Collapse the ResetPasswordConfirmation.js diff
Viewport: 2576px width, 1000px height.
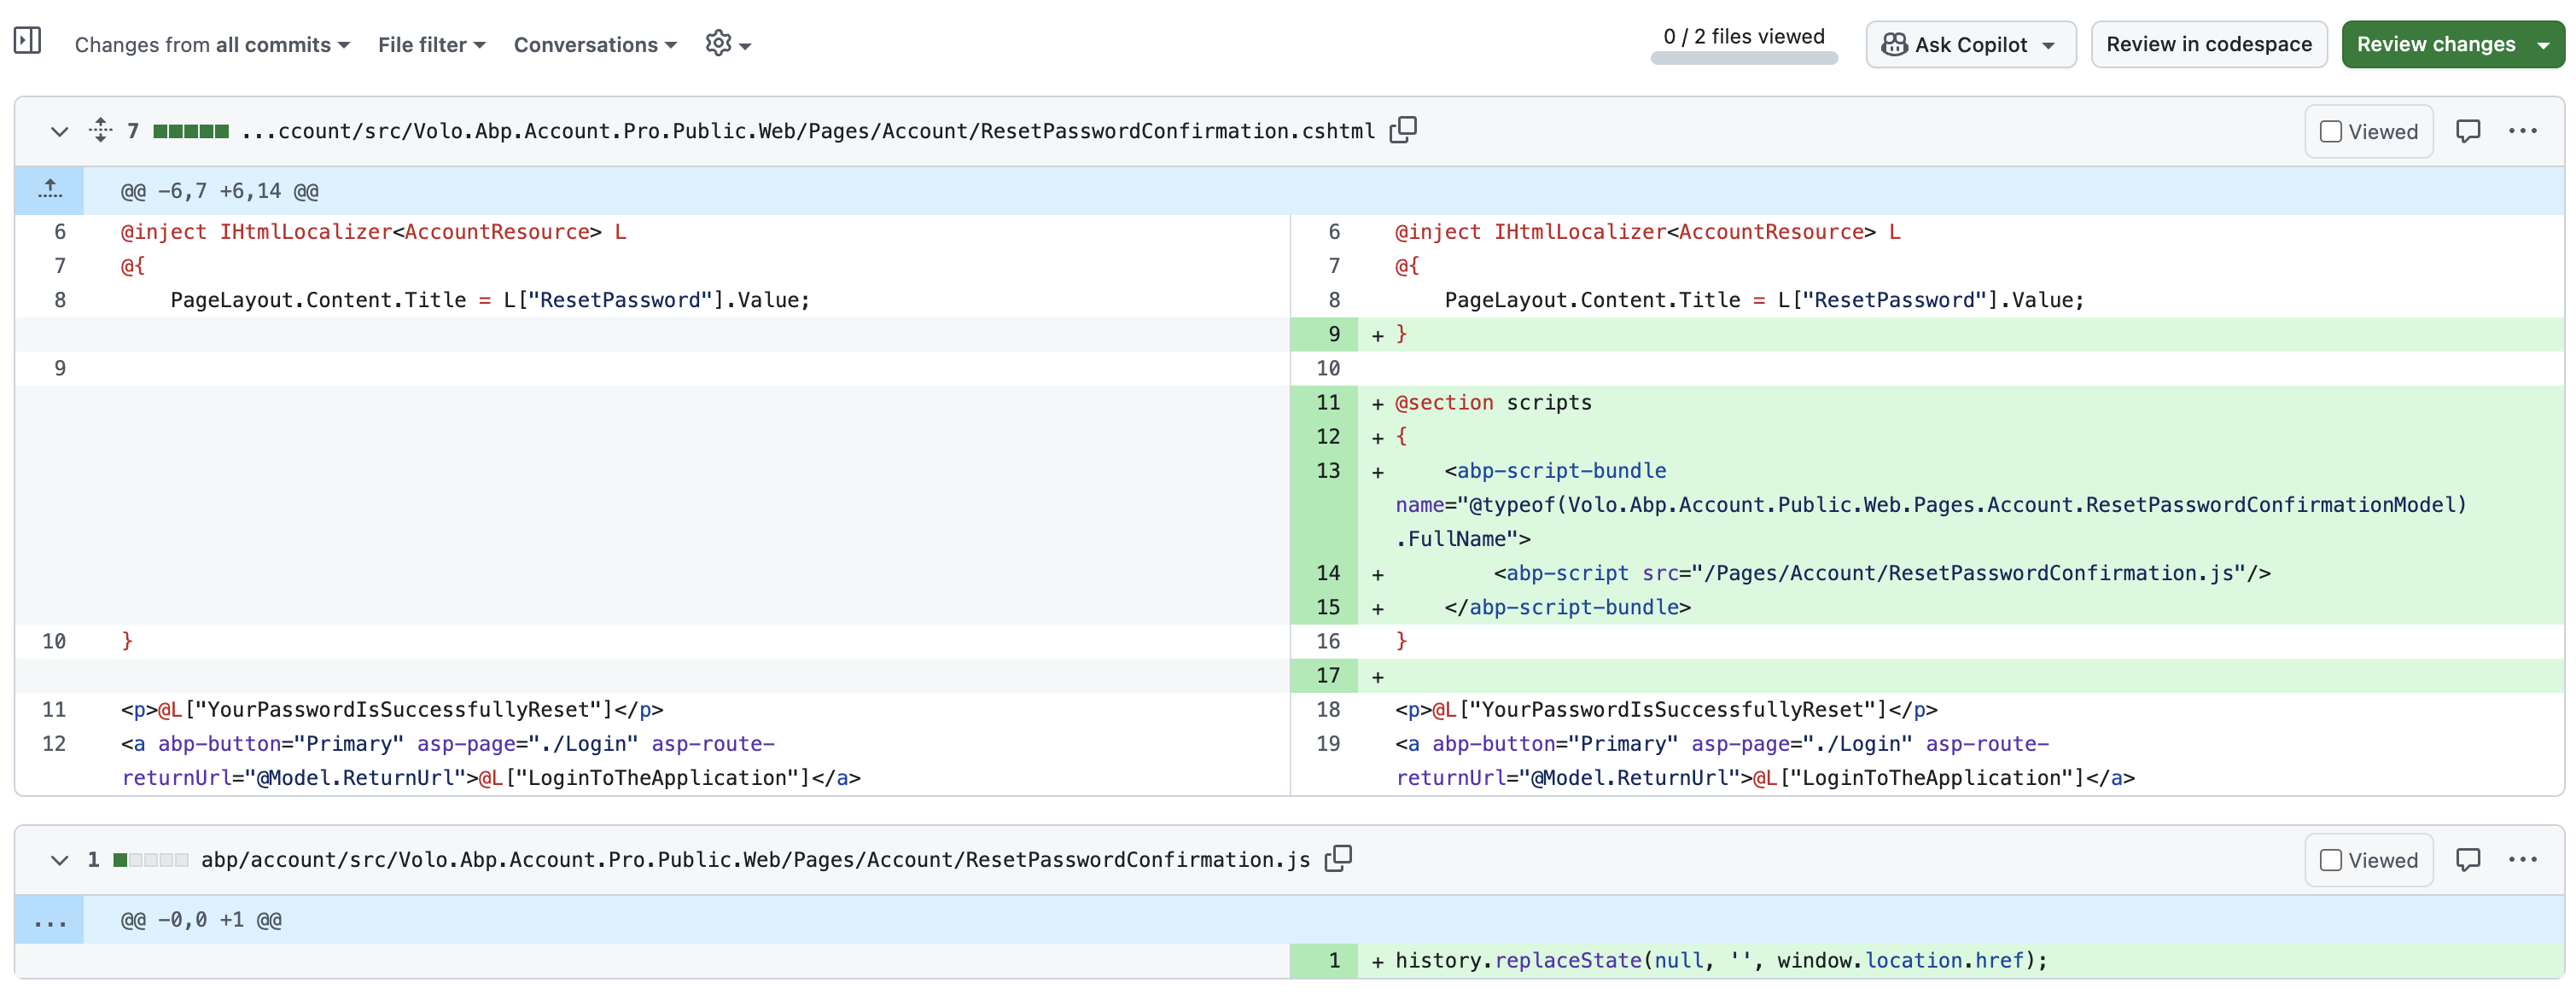[x=59, y=860]
